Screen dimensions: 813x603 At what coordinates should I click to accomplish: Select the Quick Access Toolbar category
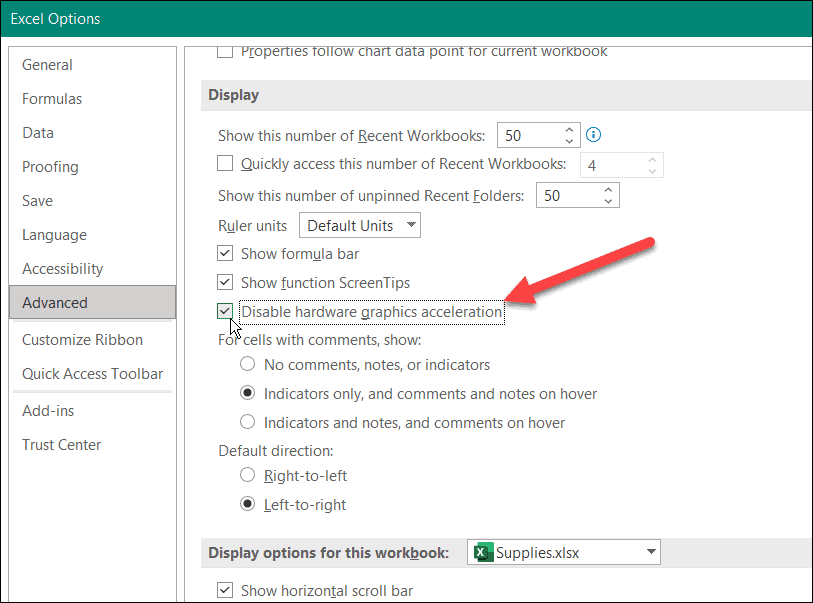92,374
